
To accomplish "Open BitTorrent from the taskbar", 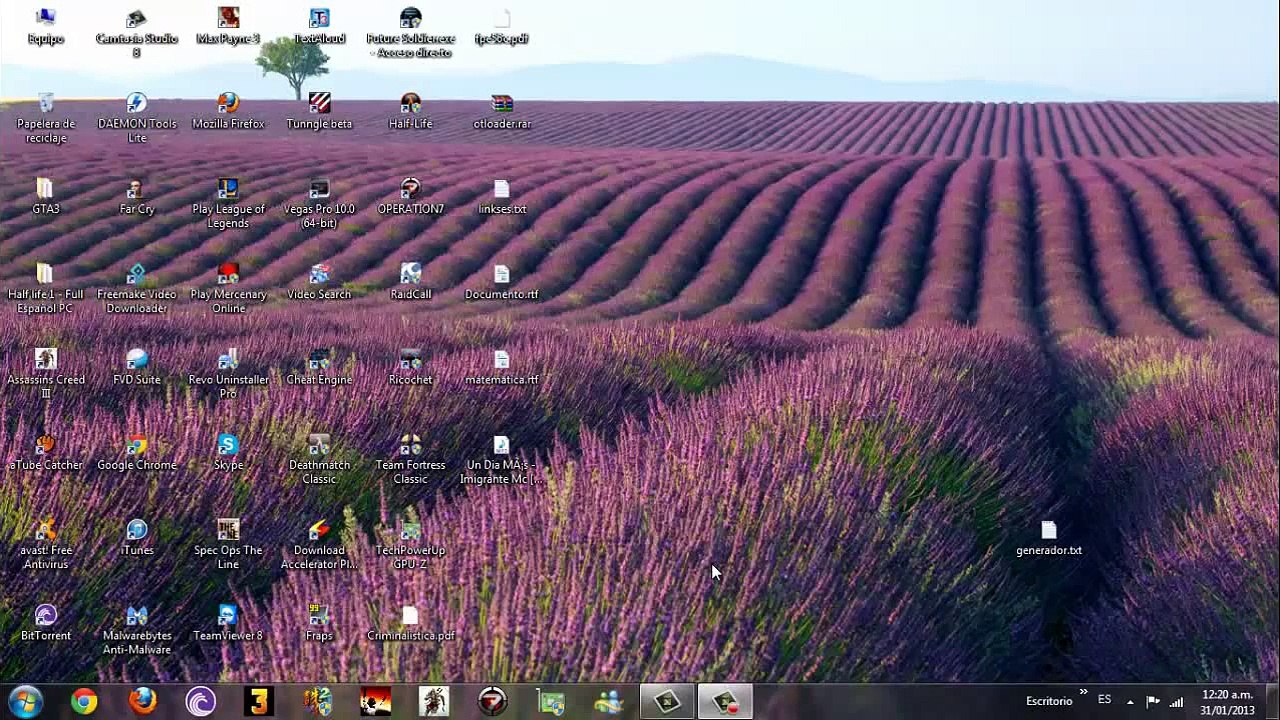I will click(x=200, y=701).
